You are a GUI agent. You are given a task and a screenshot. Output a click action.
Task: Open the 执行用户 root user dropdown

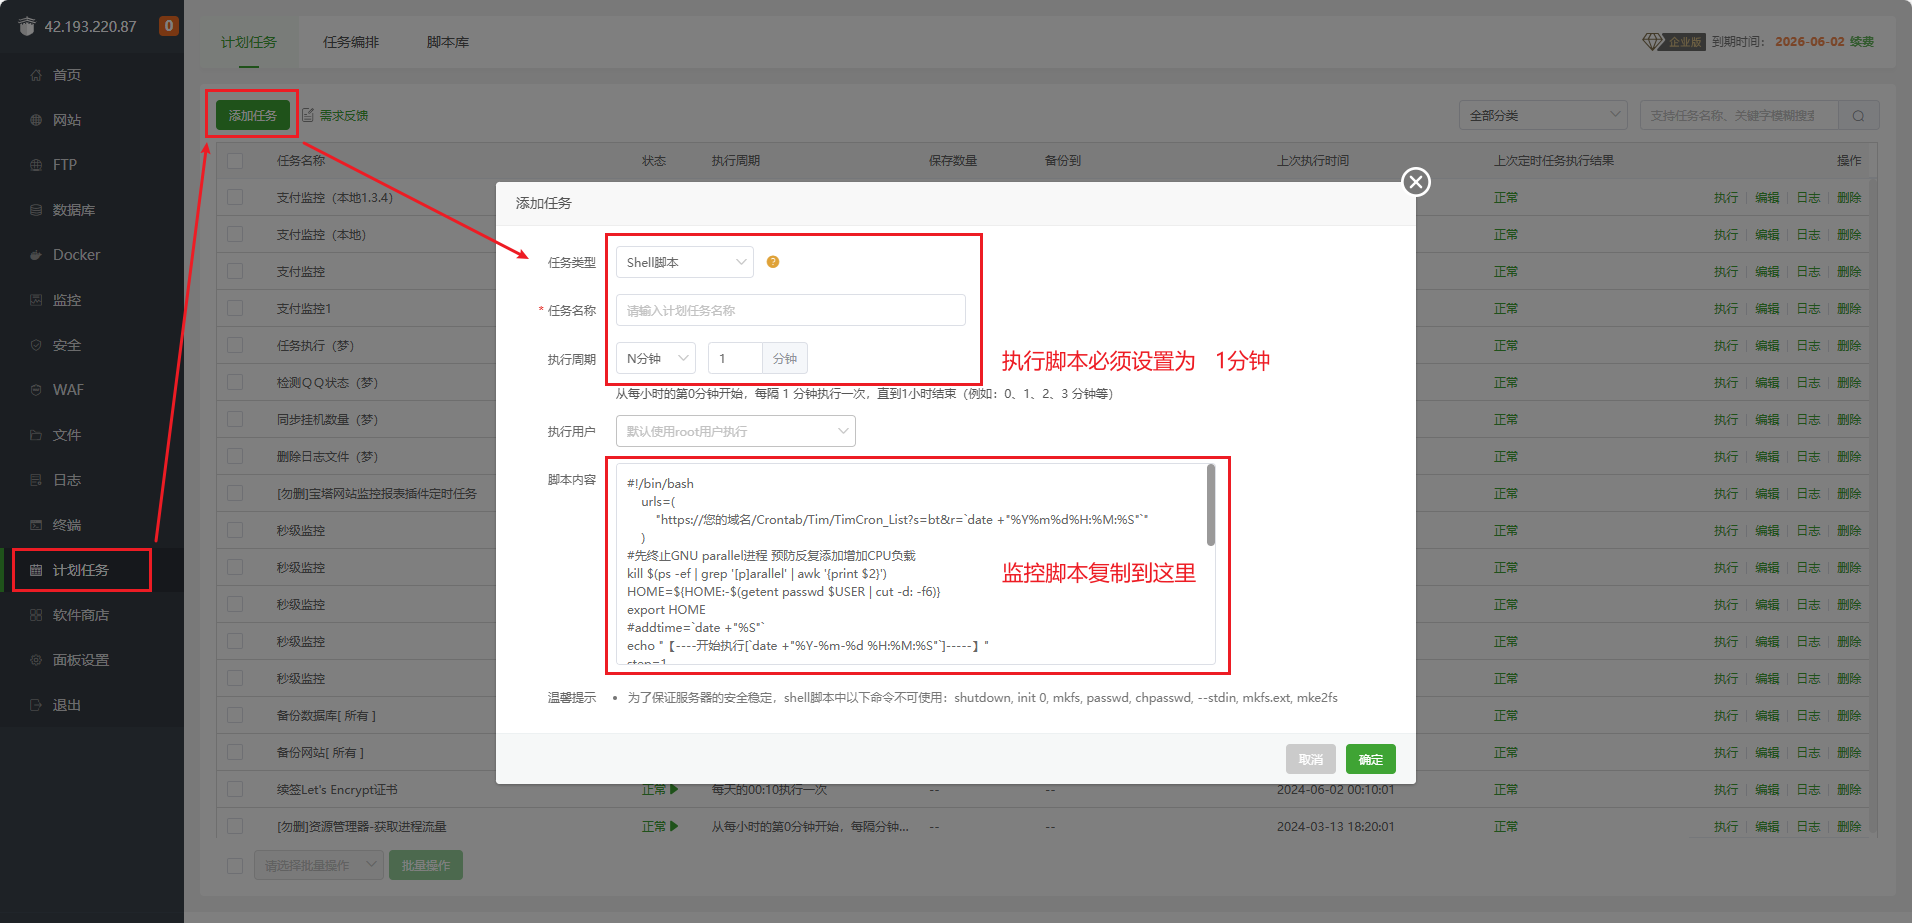click(736, 431)
